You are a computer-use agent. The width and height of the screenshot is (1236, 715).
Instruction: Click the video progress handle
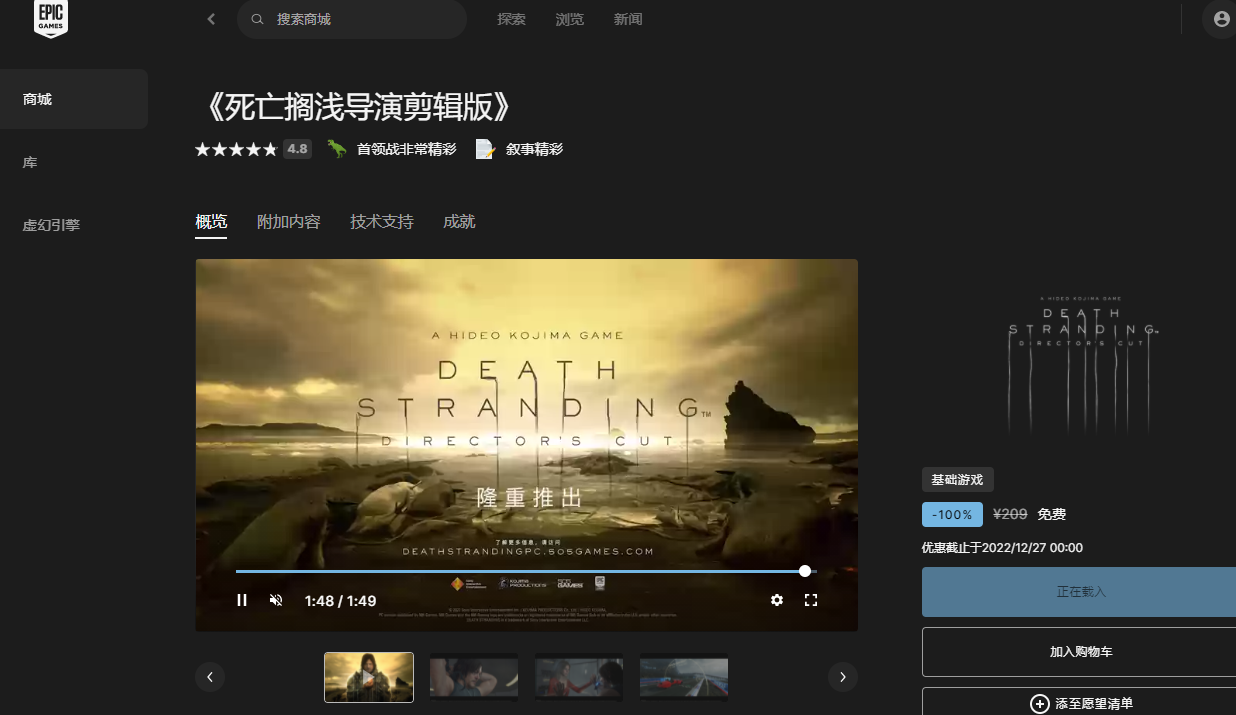[805, 571]
